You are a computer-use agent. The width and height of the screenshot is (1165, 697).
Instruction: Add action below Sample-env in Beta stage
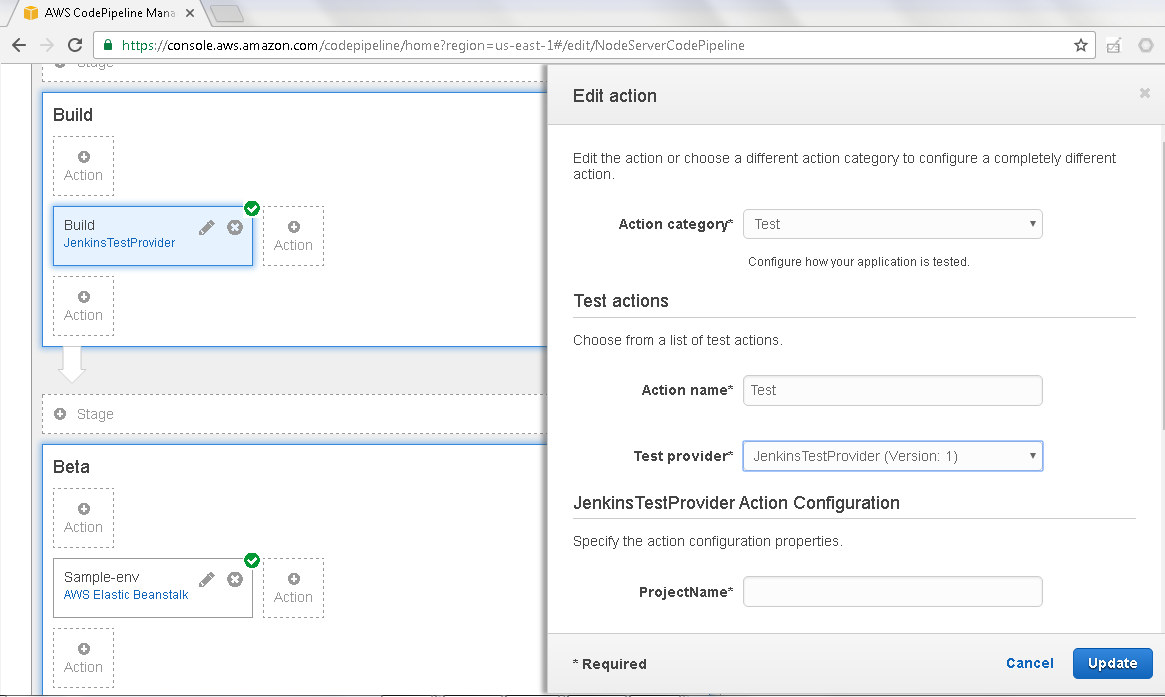coord(83,658)
